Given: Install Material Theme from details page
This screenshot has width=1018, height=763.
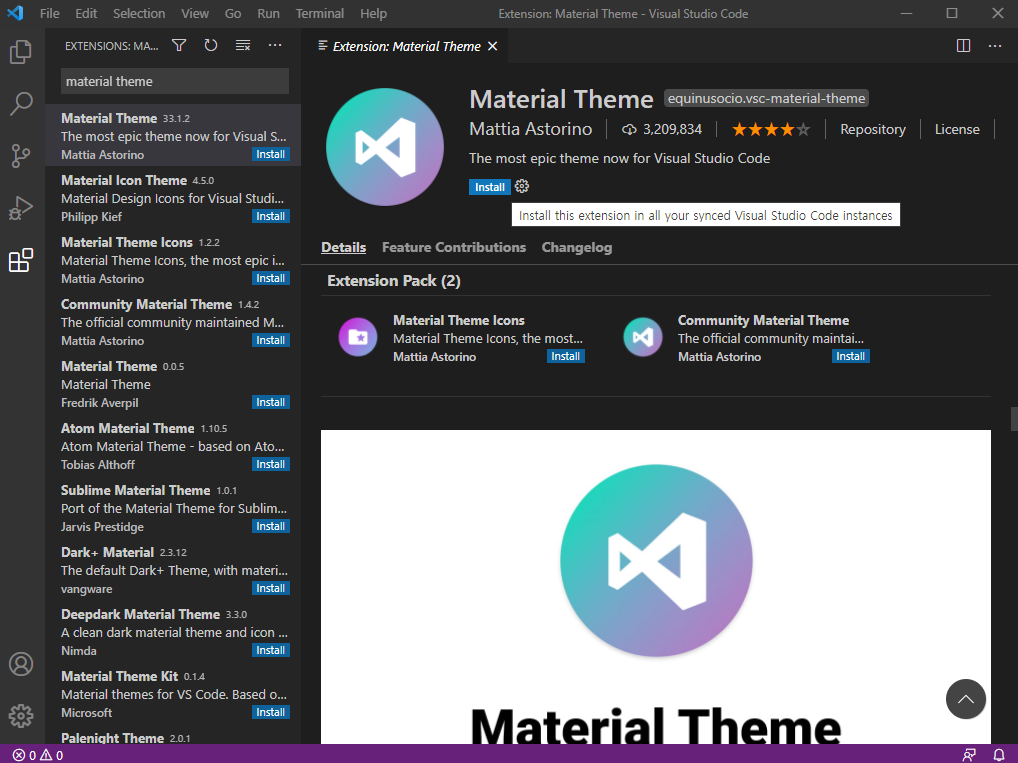Looking at the screenshot, I should click(490, 187).
